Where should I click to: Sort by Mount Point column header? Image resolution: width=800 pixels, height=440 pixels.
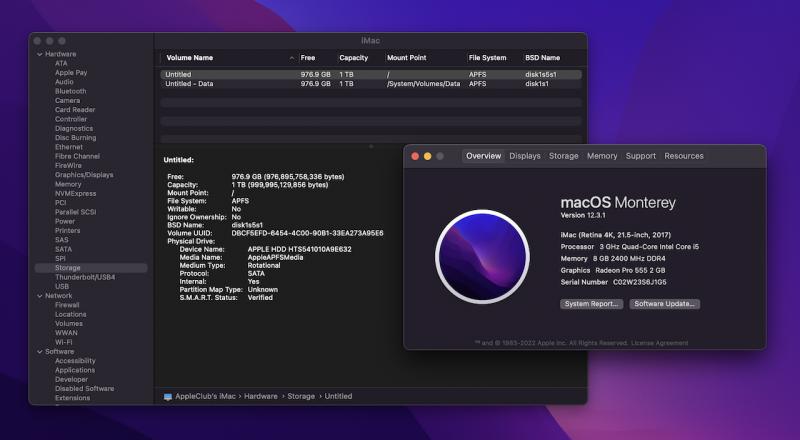[407, 58]
